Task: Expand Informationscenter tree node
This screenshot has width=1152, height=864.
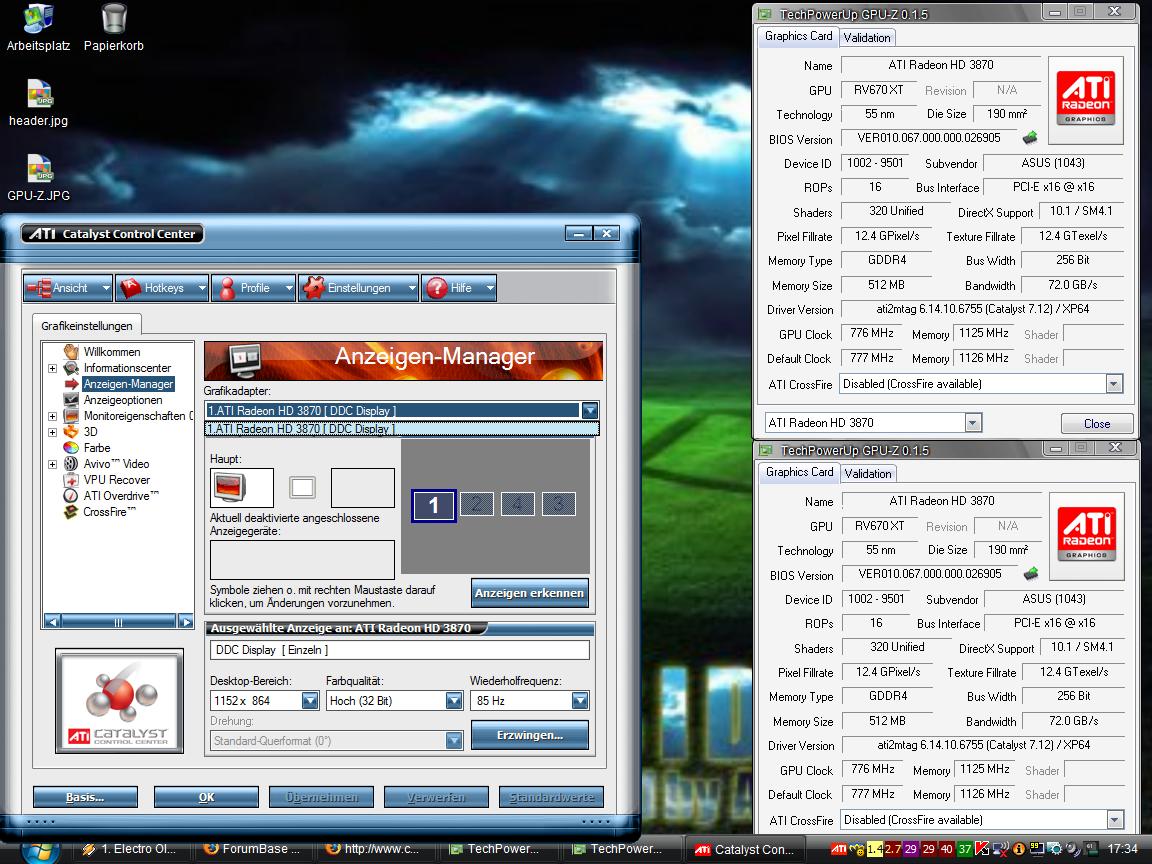Action: tap(52, 368)
